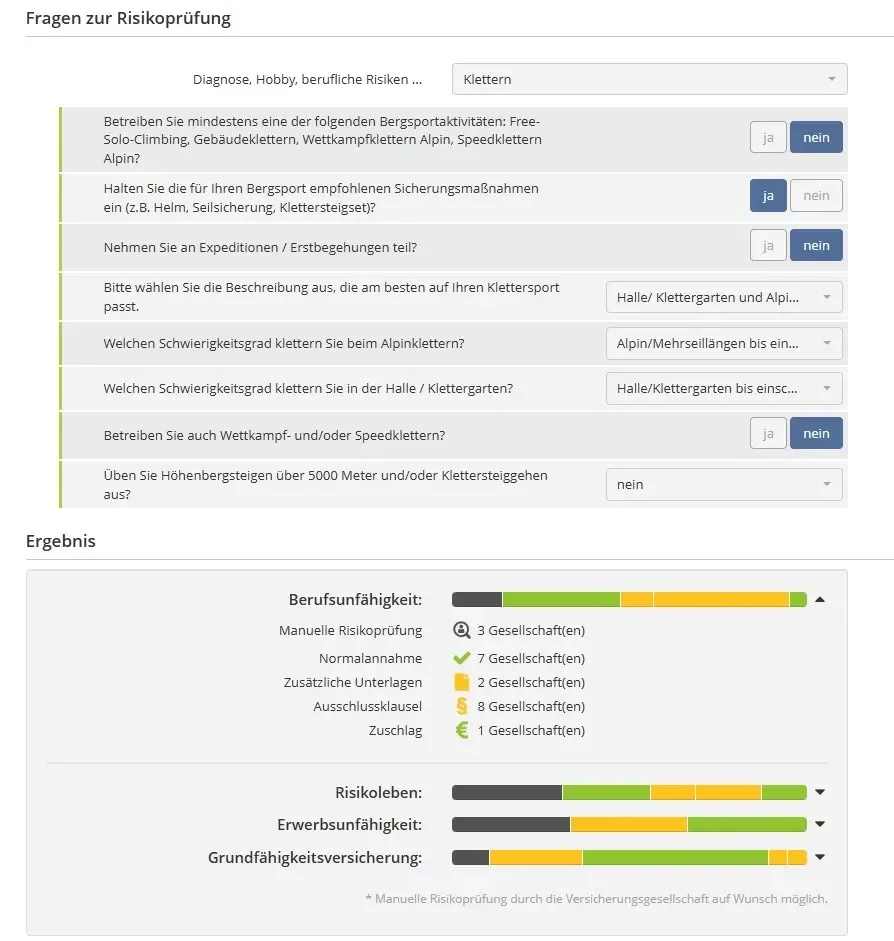Select 'ja' for Expeditionen / Erstbegehungen question
Image resolution: width=894 pixels, height=941 pixels.
(x=768, y=246)
